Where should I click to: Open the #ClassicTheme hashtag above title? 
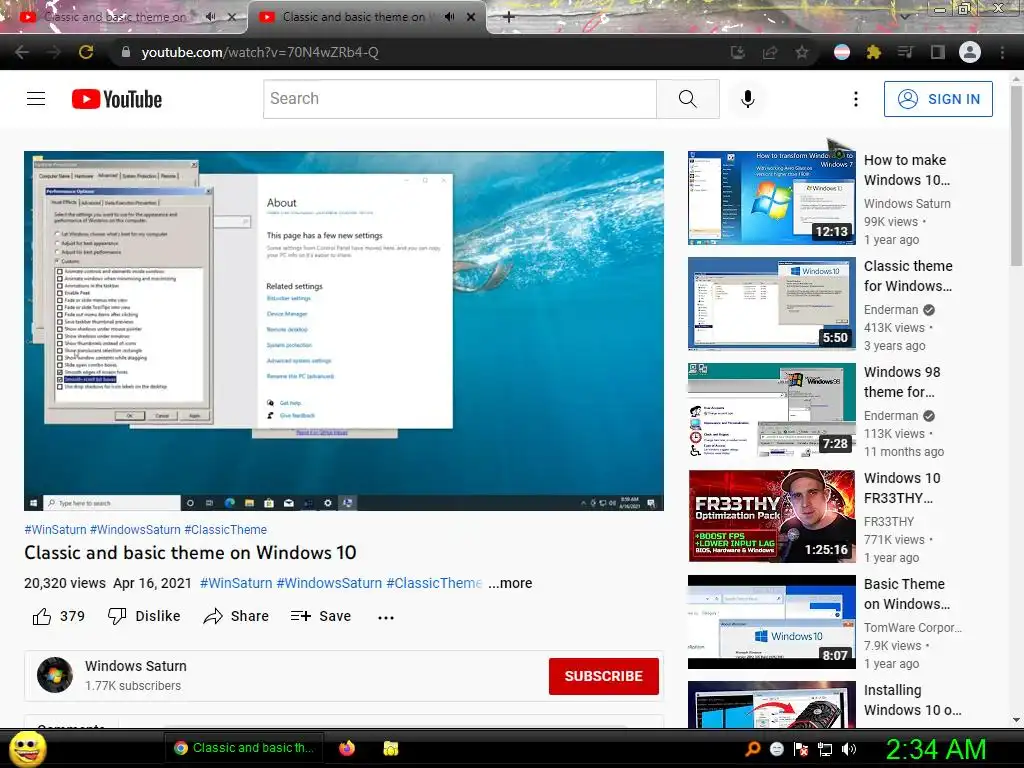tap(225, 530)
